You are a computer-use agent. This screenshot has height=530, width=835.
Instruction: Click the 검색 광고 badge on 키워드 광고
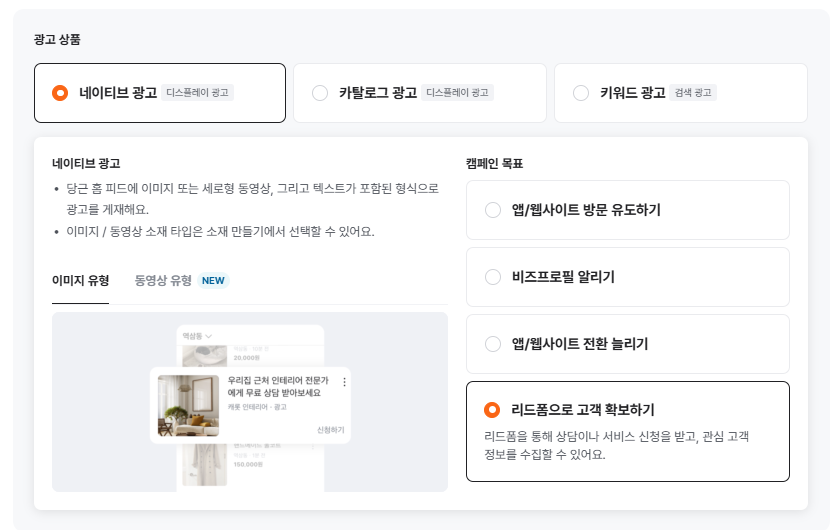(692, 93)
